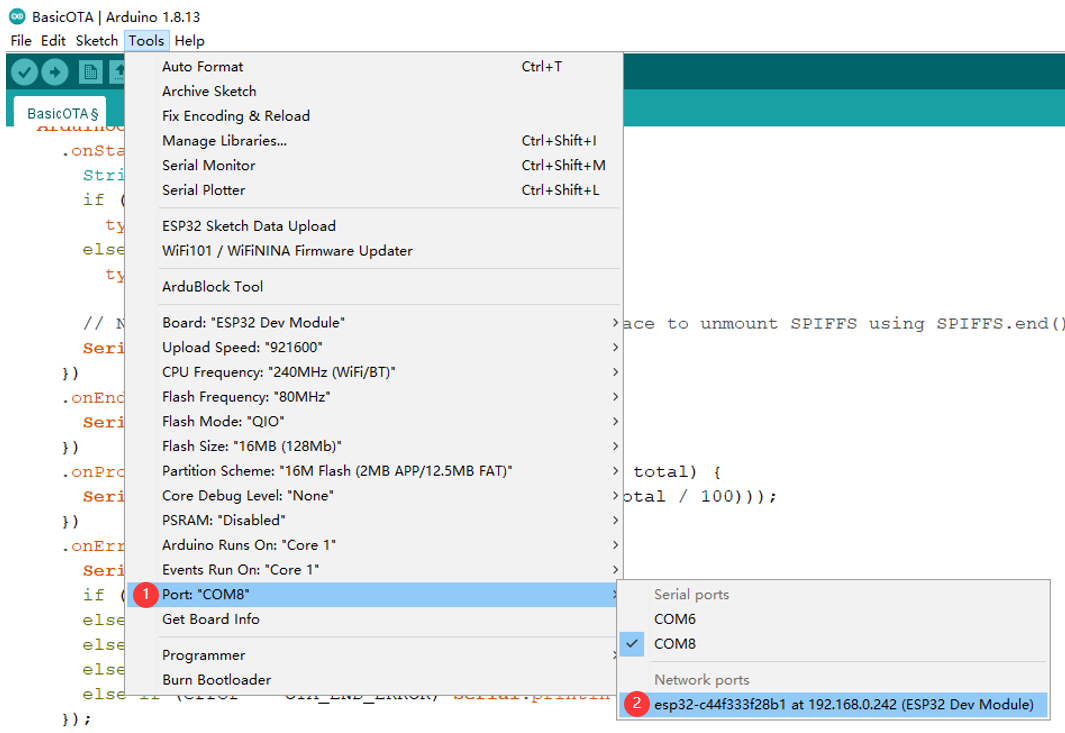
Task: Expand Arduino Runs On Core 1 submenu
Action: [374, 545]
